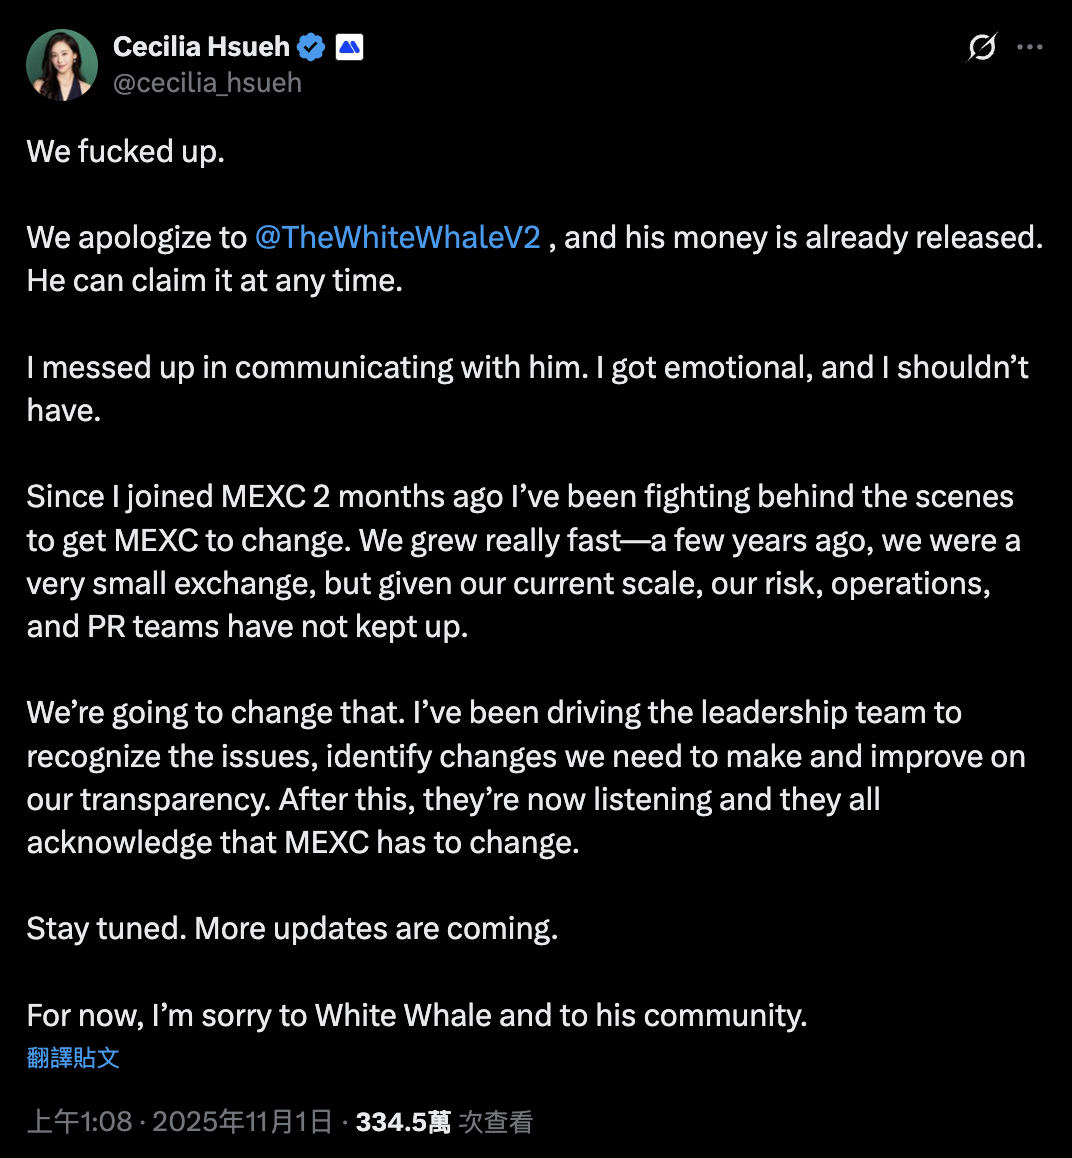Click Cecilia Hsueh's circular avatar icon

[61, 63]
